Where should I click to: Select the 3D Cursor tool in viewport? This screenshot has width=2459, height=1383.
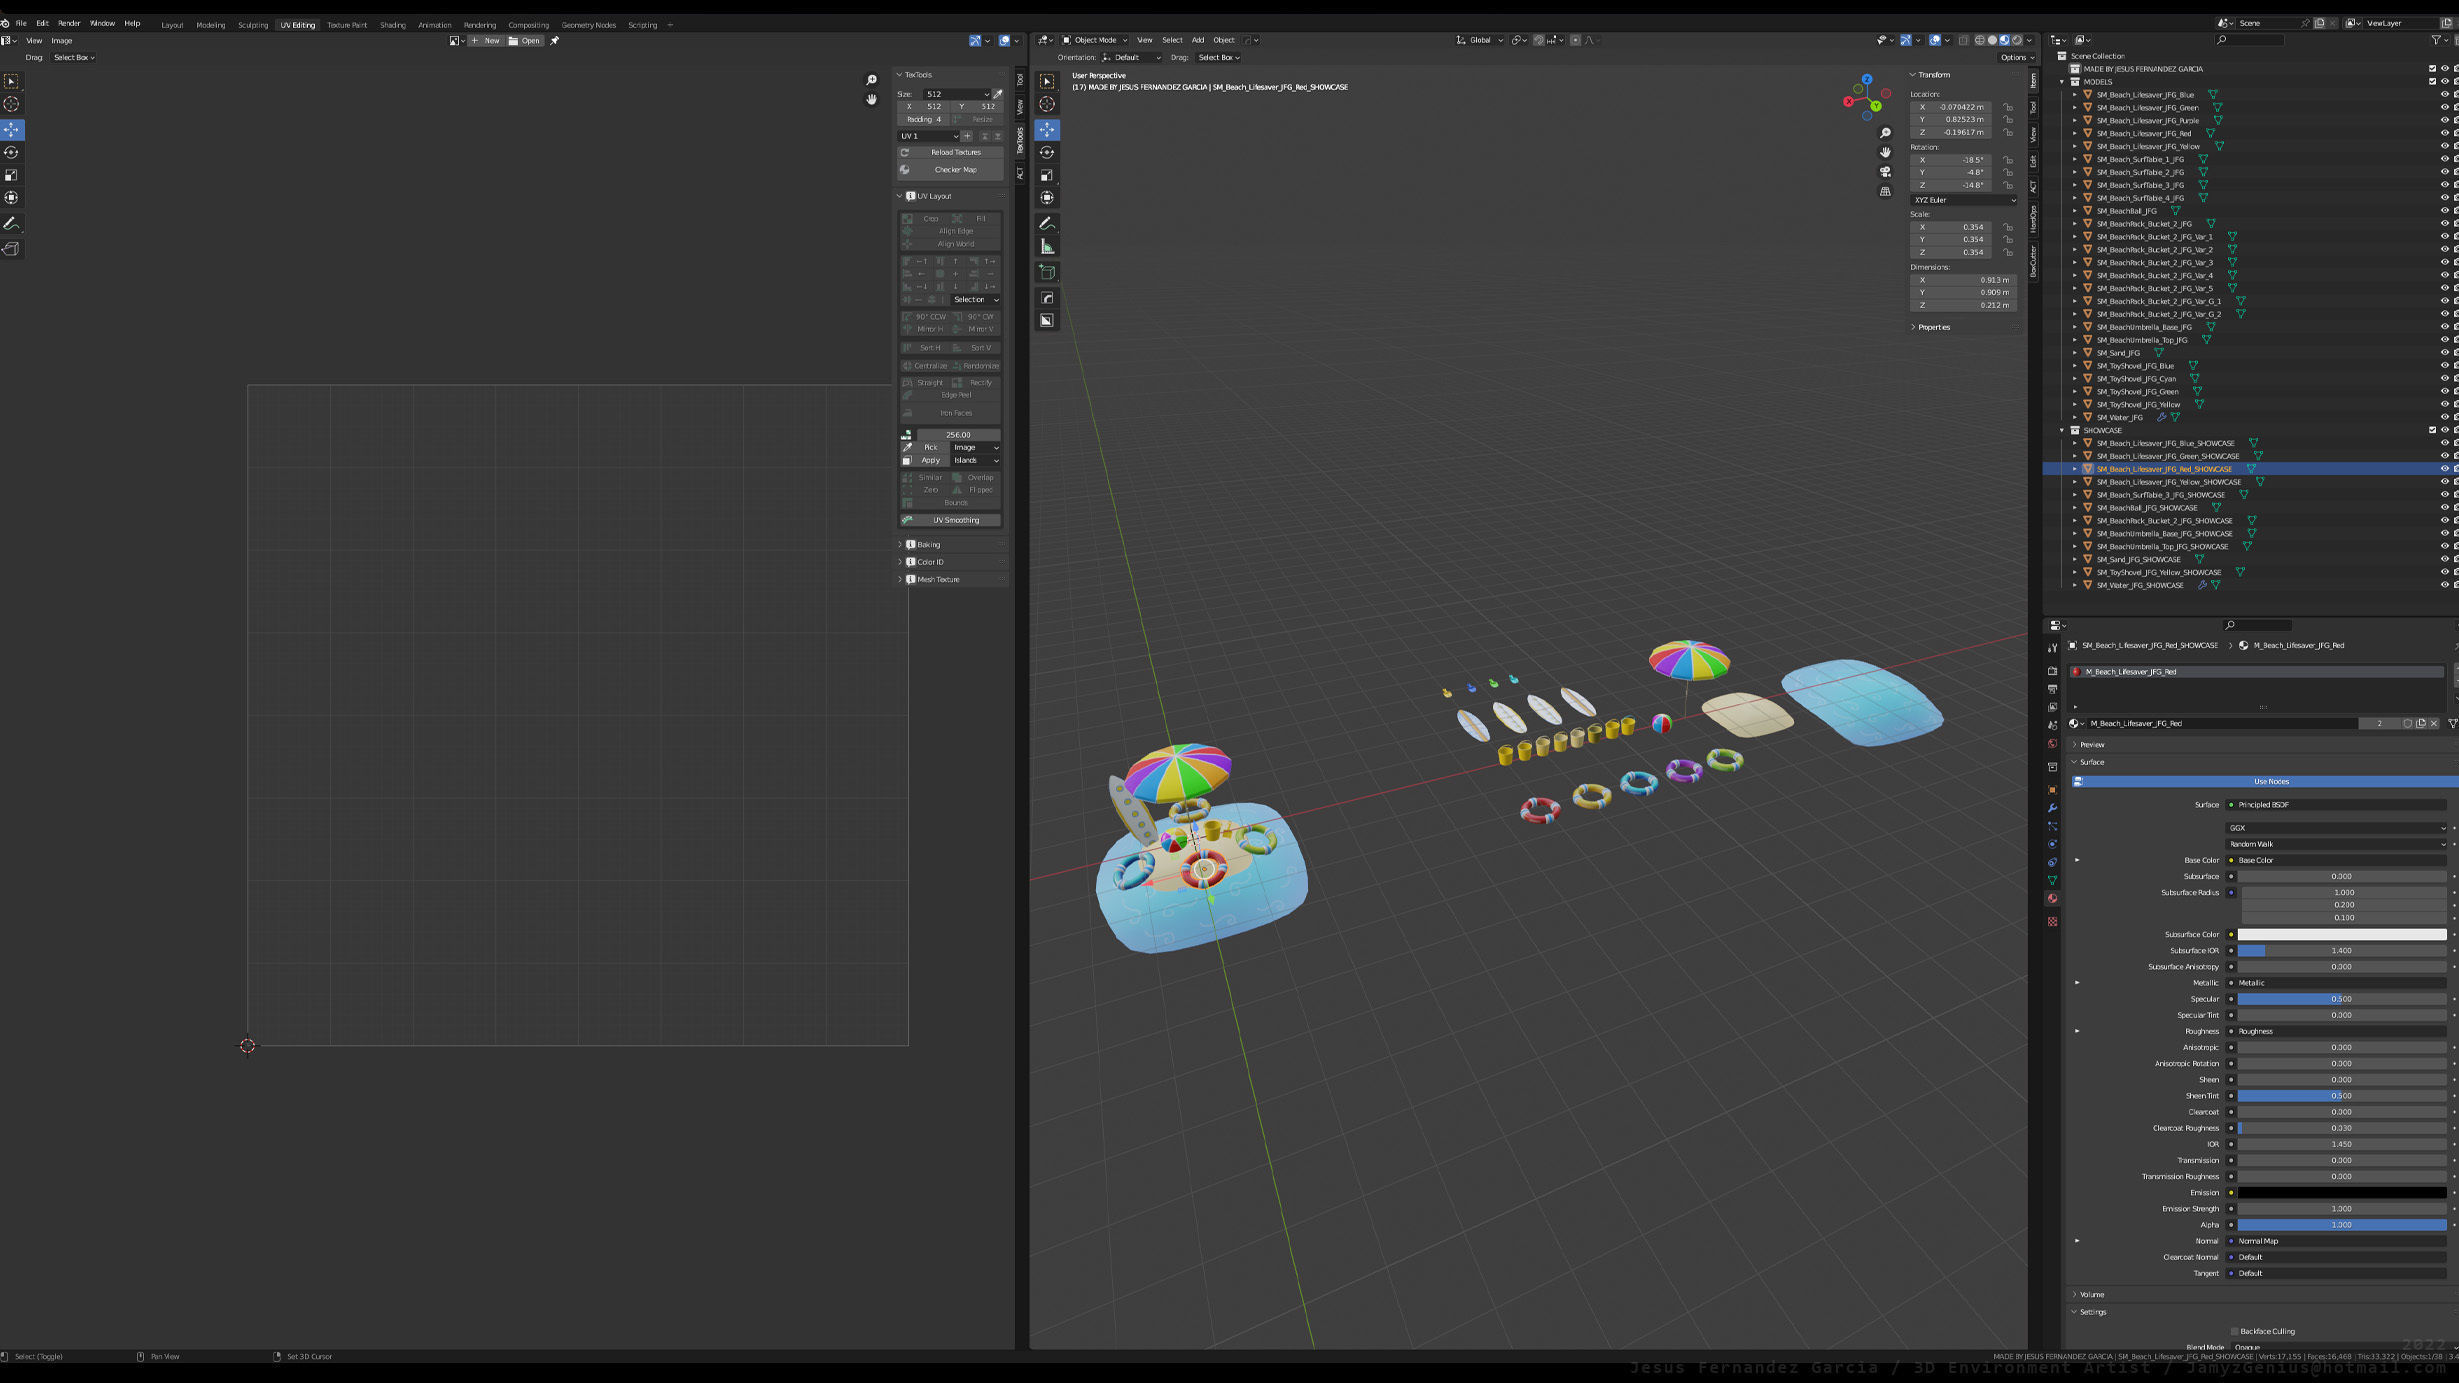coord(1047,104)
